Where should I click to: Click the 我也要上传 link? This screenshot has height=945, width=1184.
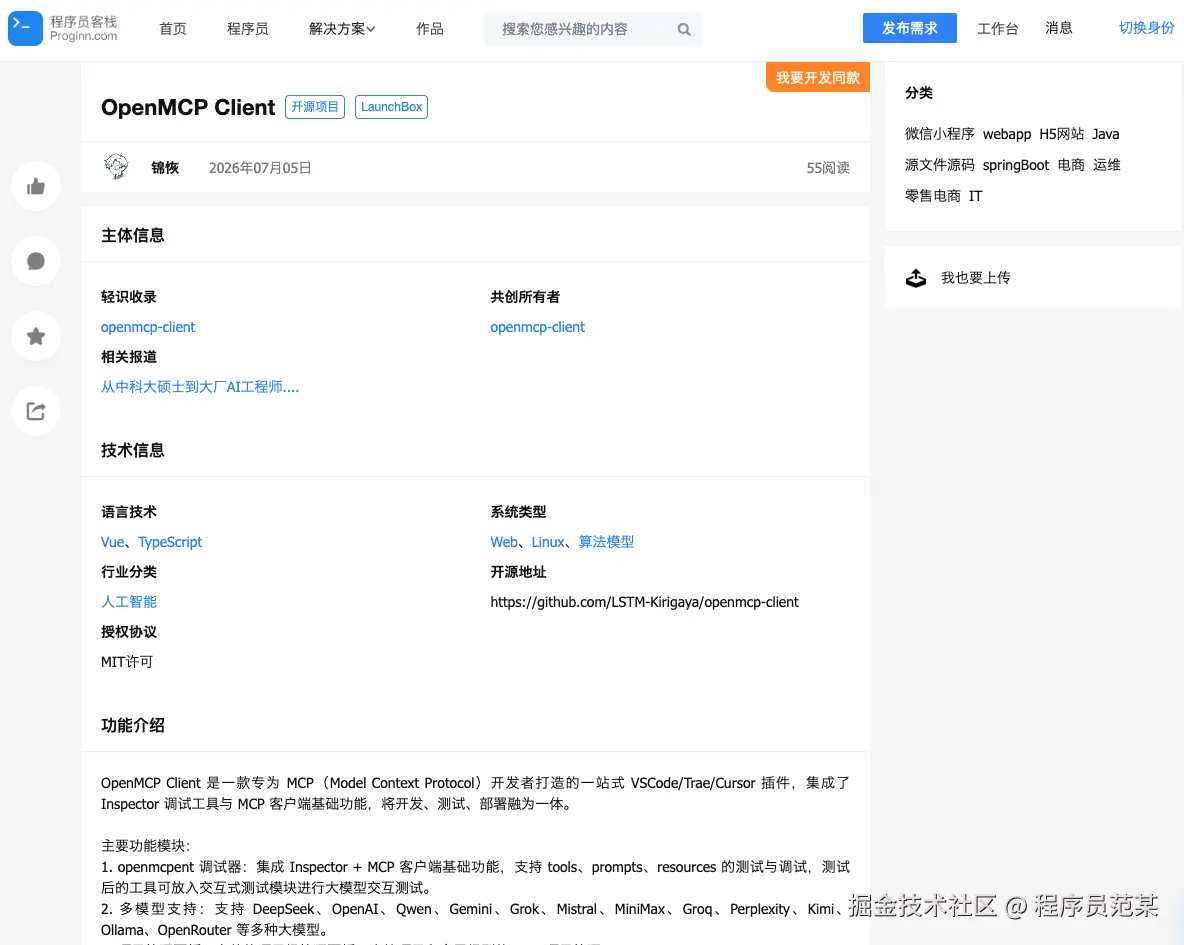pos(976,278)
